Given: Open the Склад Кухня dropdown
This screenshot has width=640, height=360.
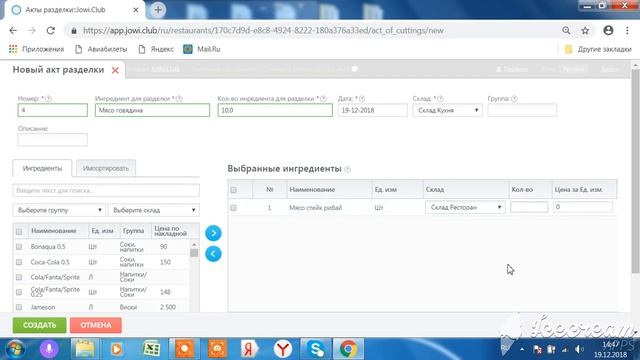Looking at the screenshot, I should 447,110.
